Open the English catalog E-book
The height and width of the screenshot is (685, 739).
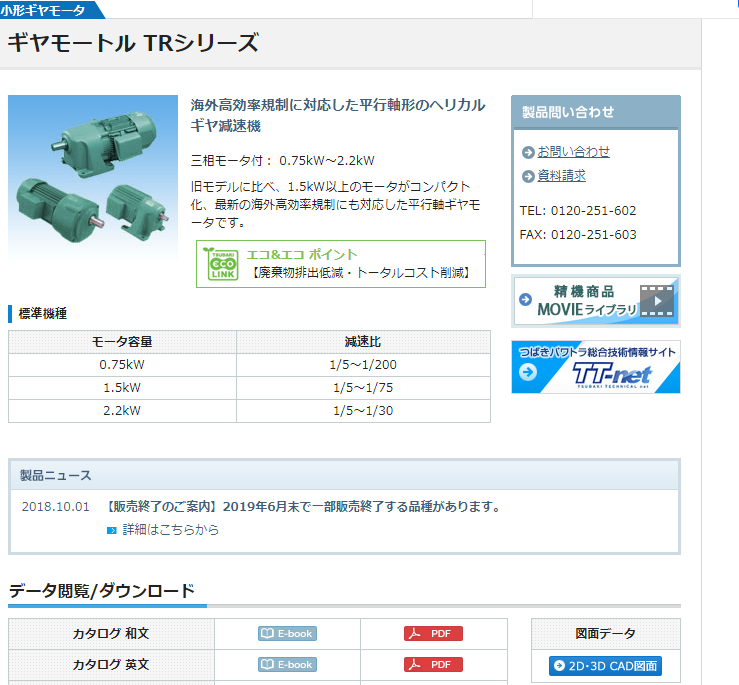click(287, 664)
